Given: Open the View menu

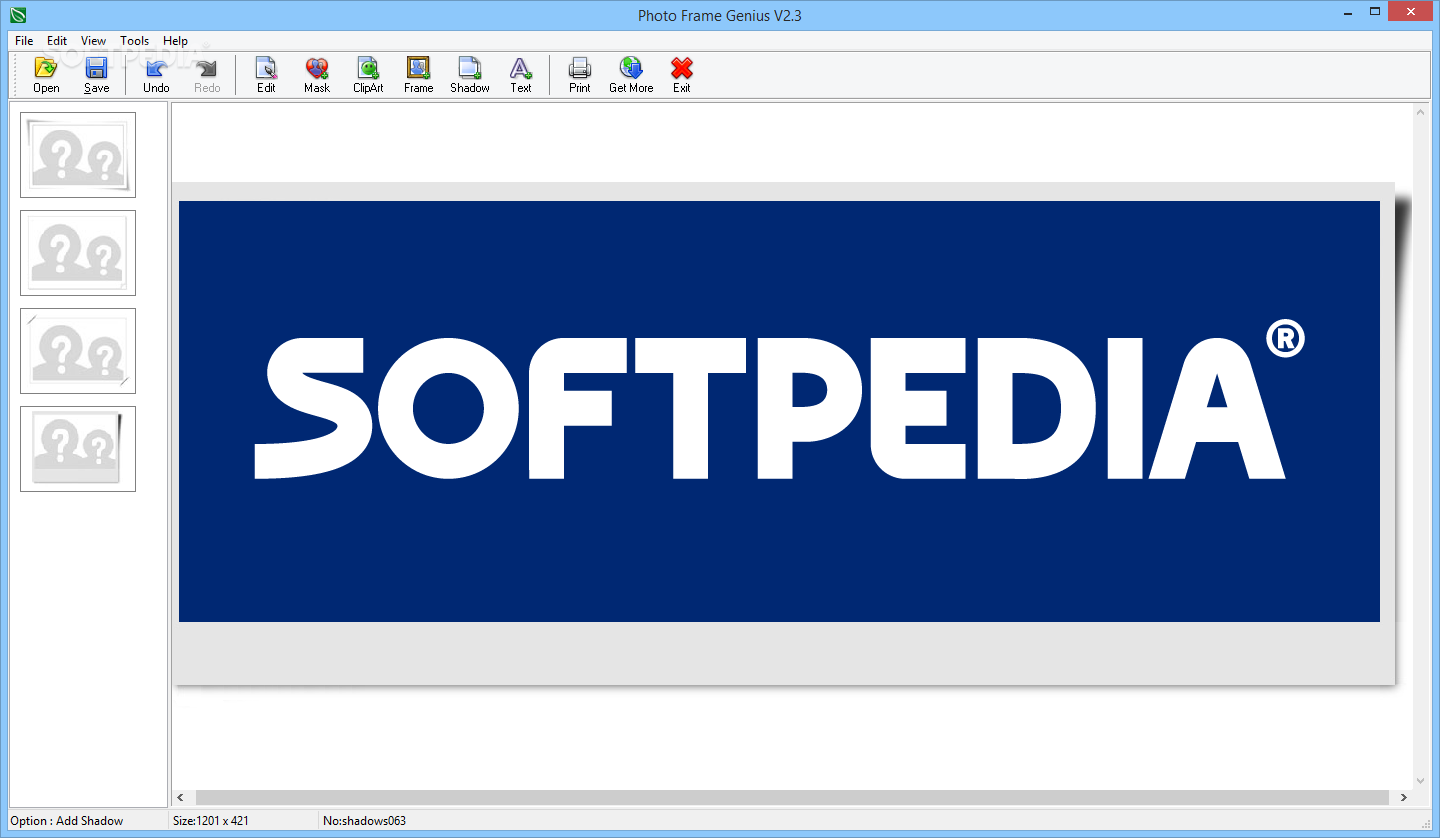Looking at the screenshot, I should (x=94, y=41).
